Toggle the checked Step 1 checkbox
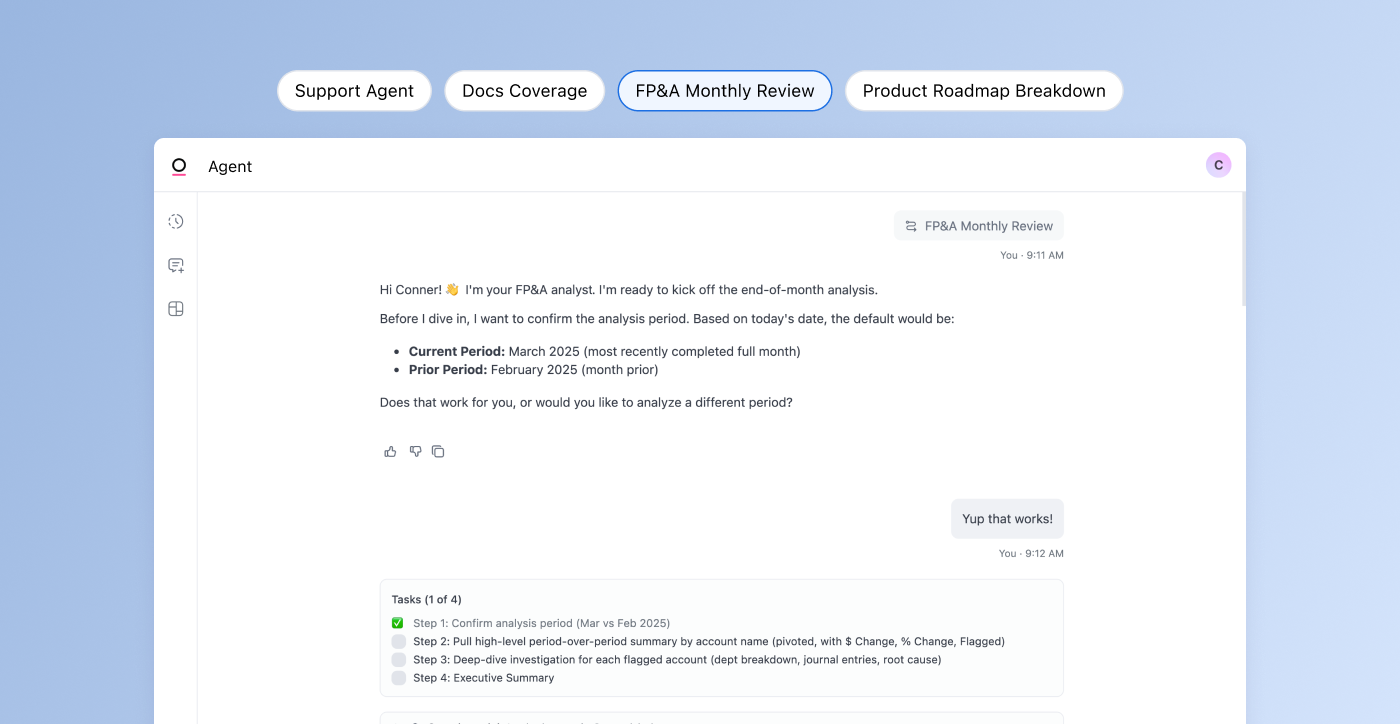Image resolution: width=1400 pixels, height=724 pixels. 398,623
